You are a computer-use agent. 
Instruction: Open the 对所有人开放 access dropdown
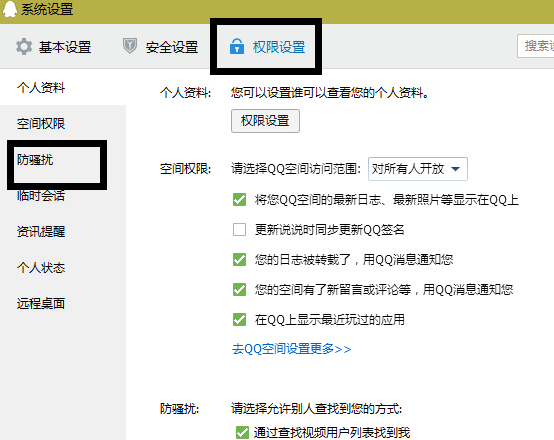(418, 169)
